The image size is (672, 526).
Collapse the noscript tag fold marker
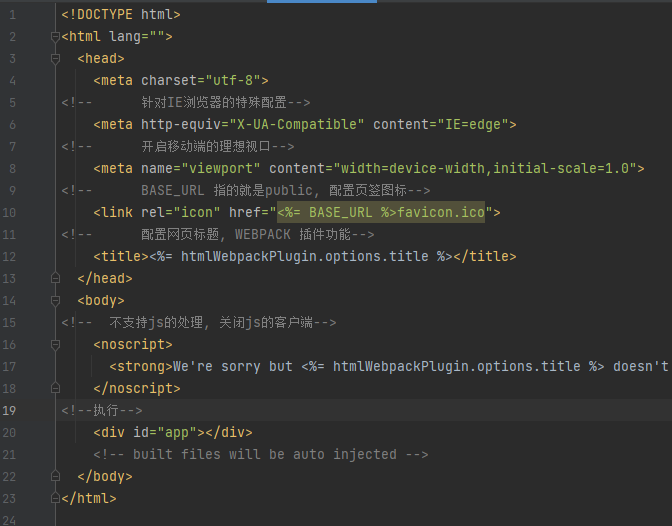point(56,344)
